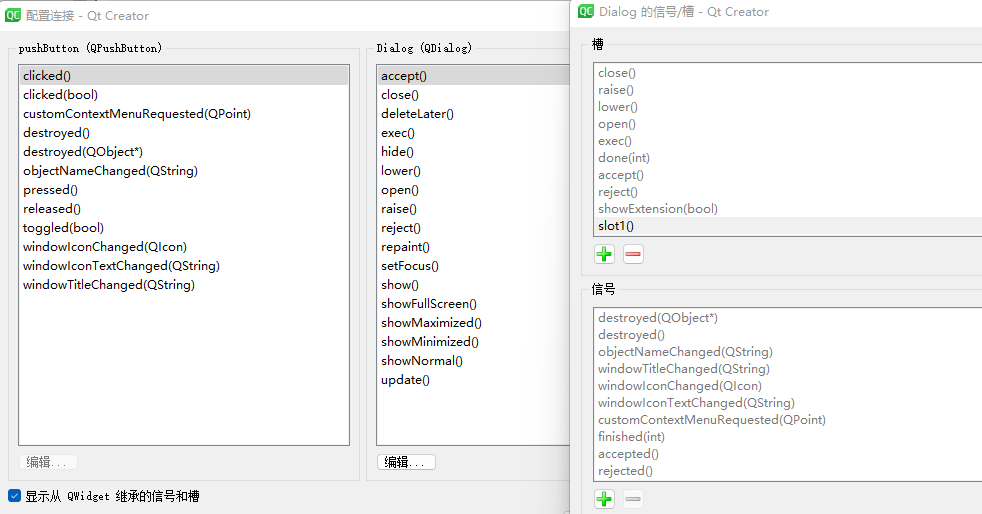Select the clicked(bool) signal
The height and width of the screenshot is (514, 982).
pos(183,95)
